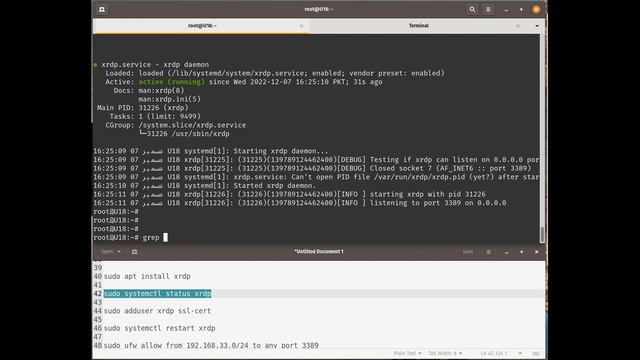Click the line number 44 in the editor gutter
Screen dimensions: 640x360
coord(98,311)
